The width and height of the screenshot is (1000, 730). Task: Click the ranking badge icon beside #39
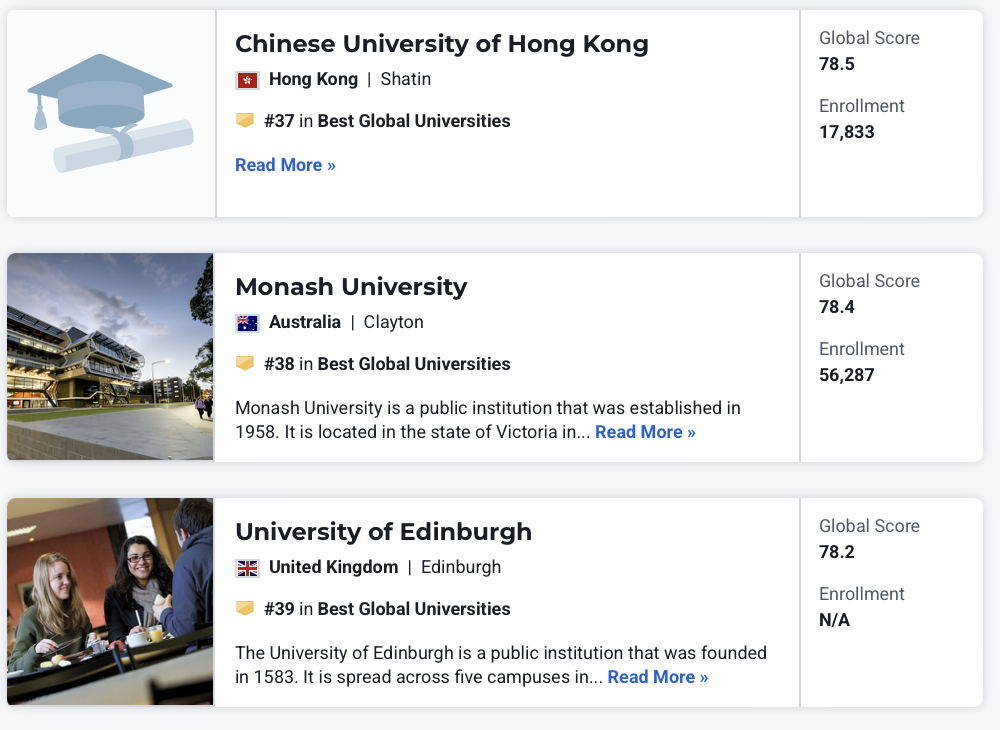tap(245, 608)
